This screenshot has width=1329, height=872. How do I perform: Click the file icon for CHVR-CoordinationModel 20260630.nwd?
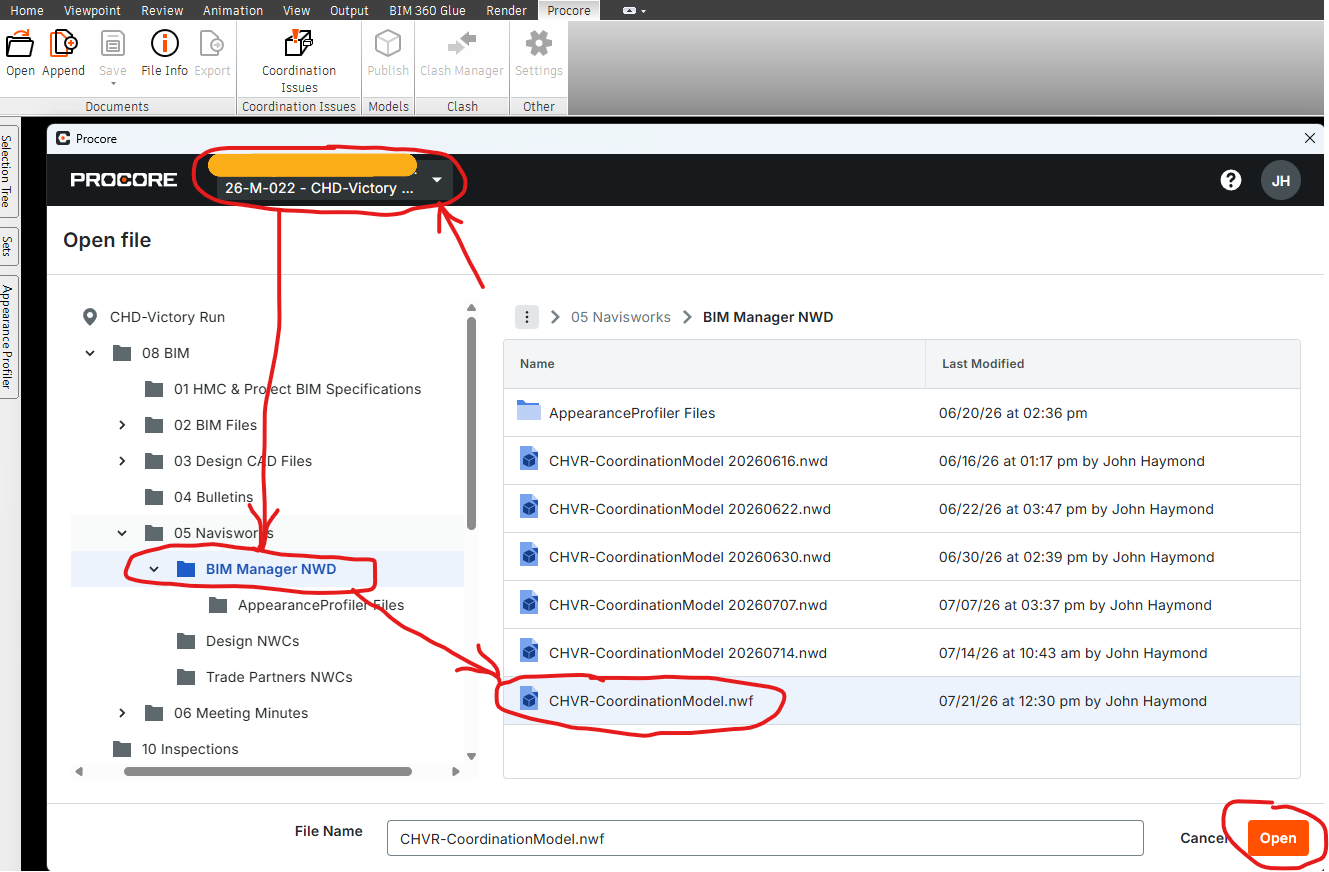point(529,556)
